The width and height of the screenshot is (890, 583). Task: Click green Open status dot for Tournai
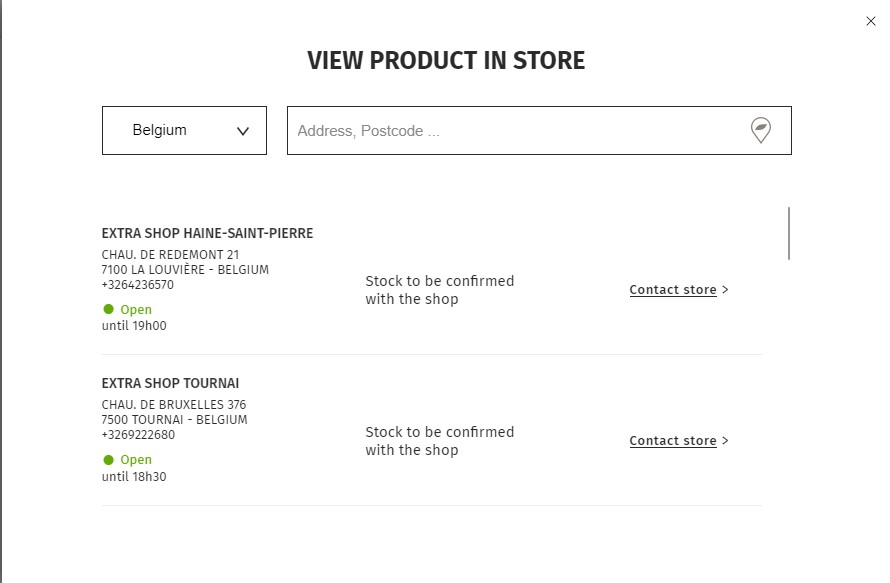pyautogui.click(x=108, y=459)
